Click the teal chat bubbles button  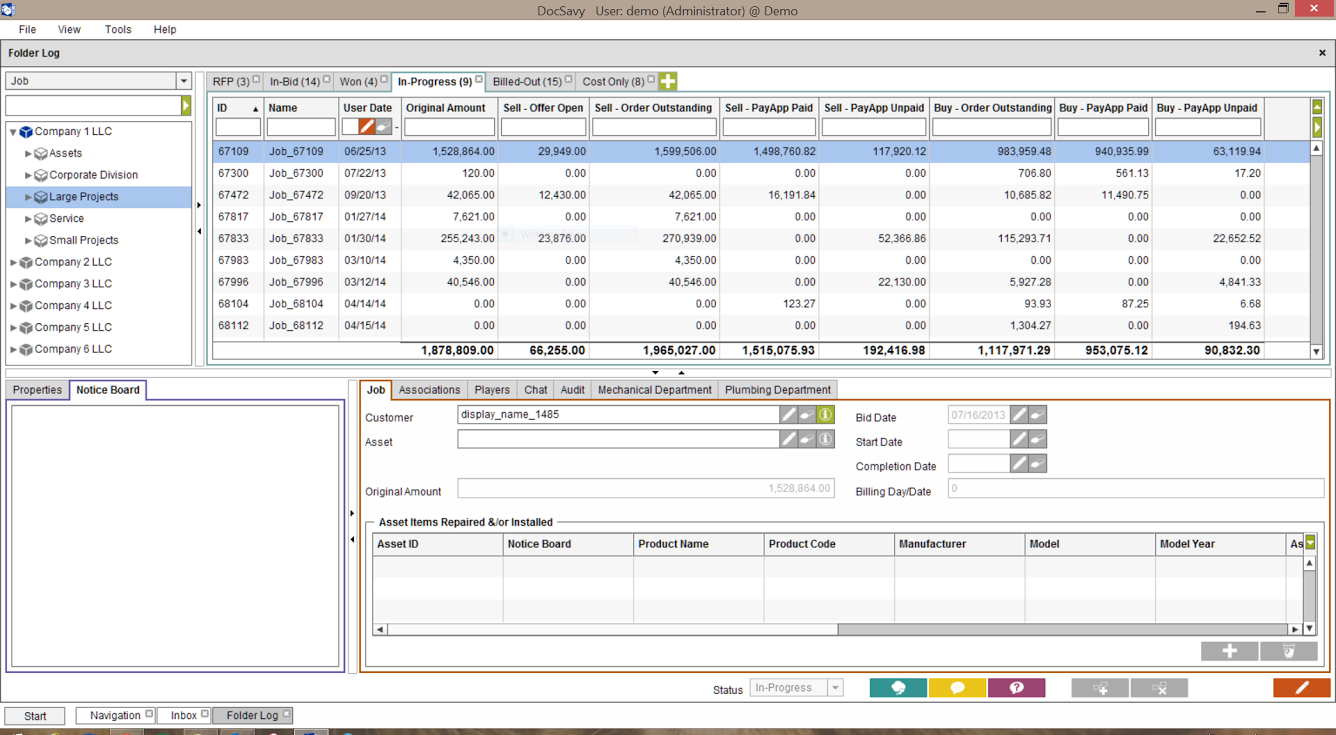click(898, 688)
